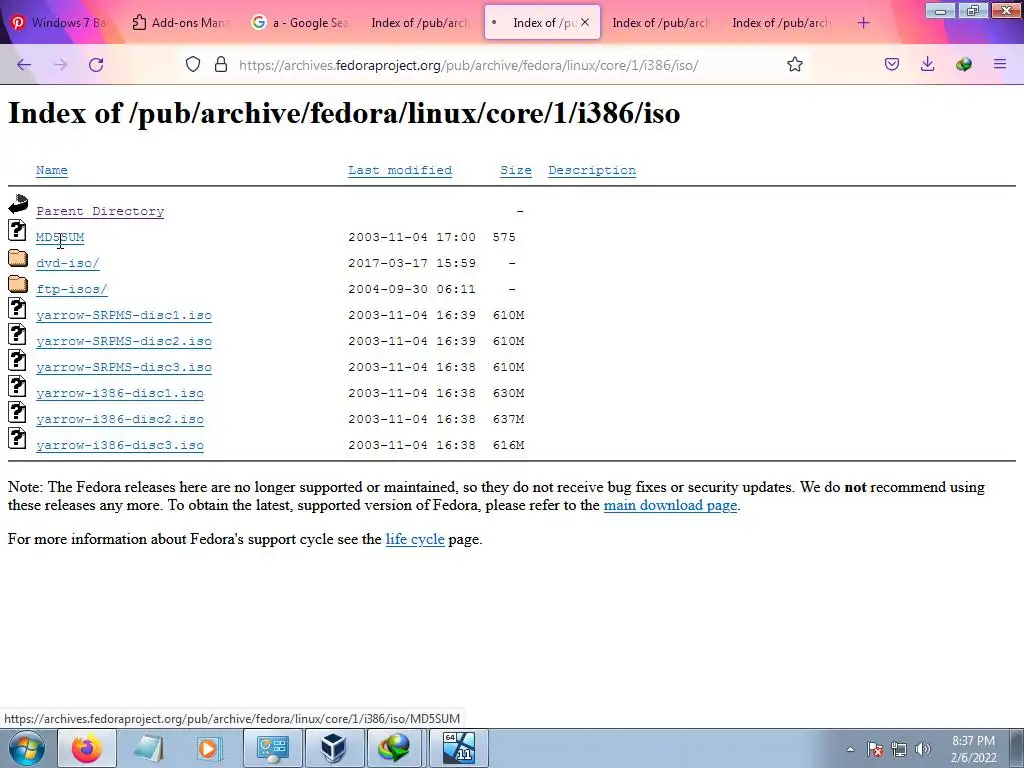
Task: Open the Downloads panel arrow icon
Action: [927, 64]
